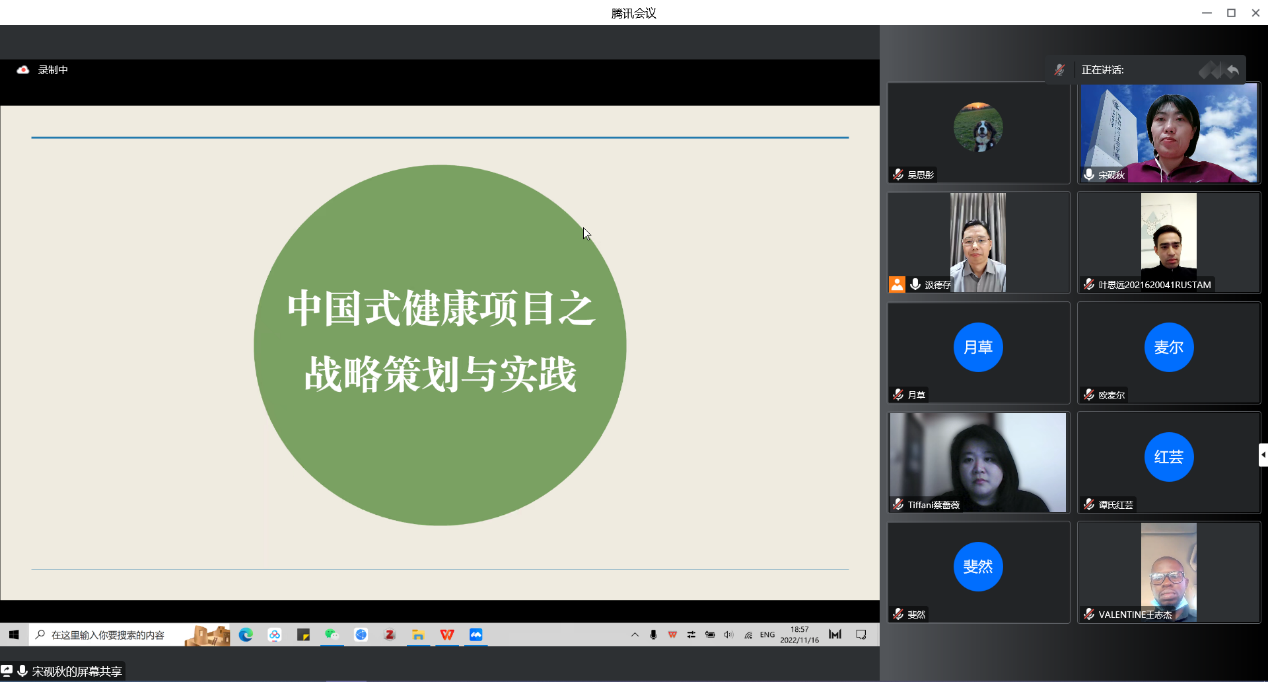The image size is (1268, 682).
Task: Click the 月草 avatar circle
Action: tap(978, 347)
